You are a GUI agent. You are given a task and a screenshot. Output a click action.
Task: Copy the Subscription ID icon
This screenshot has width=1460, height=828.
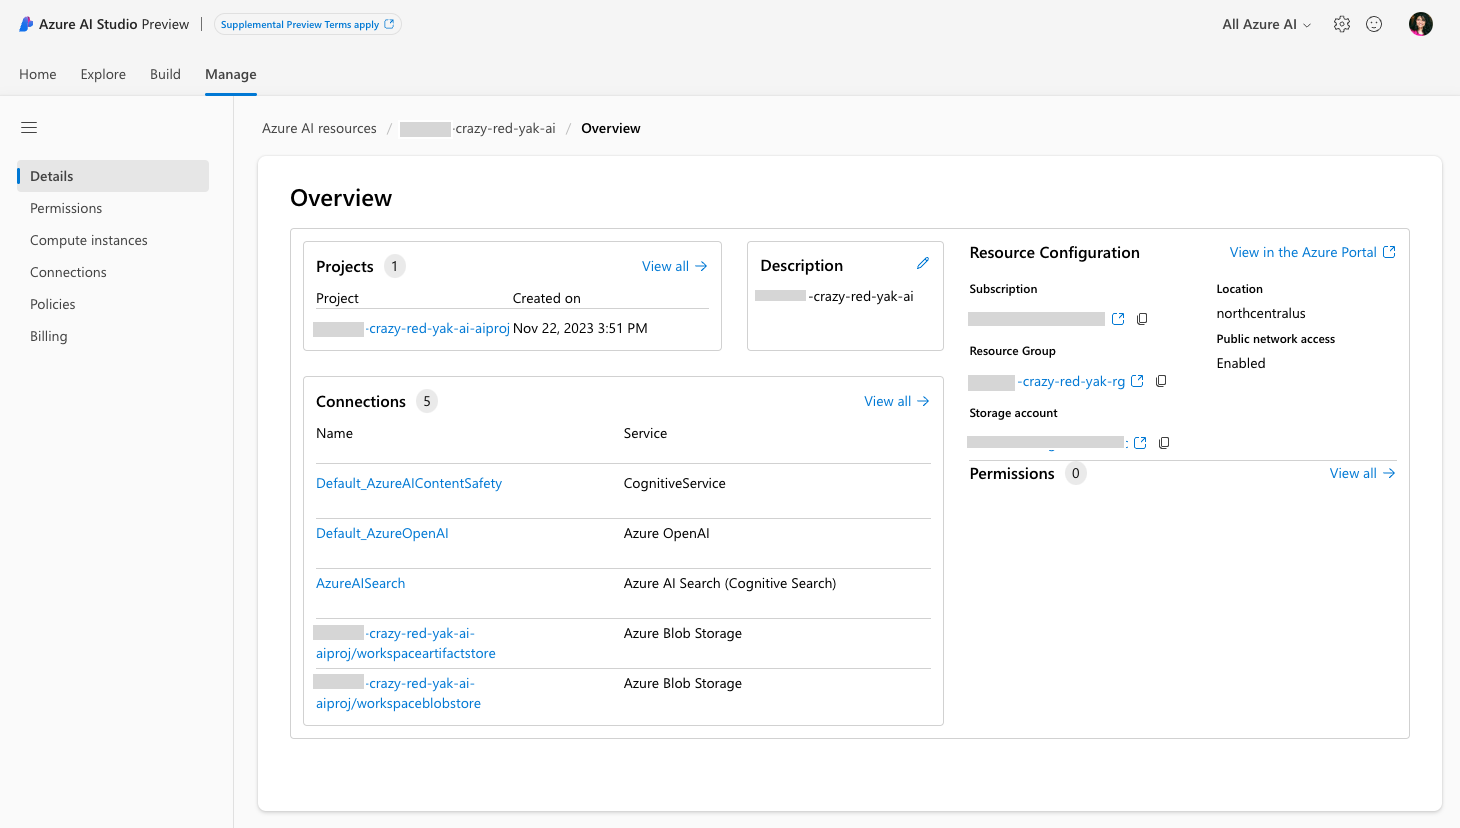(x=1142, y=319)
